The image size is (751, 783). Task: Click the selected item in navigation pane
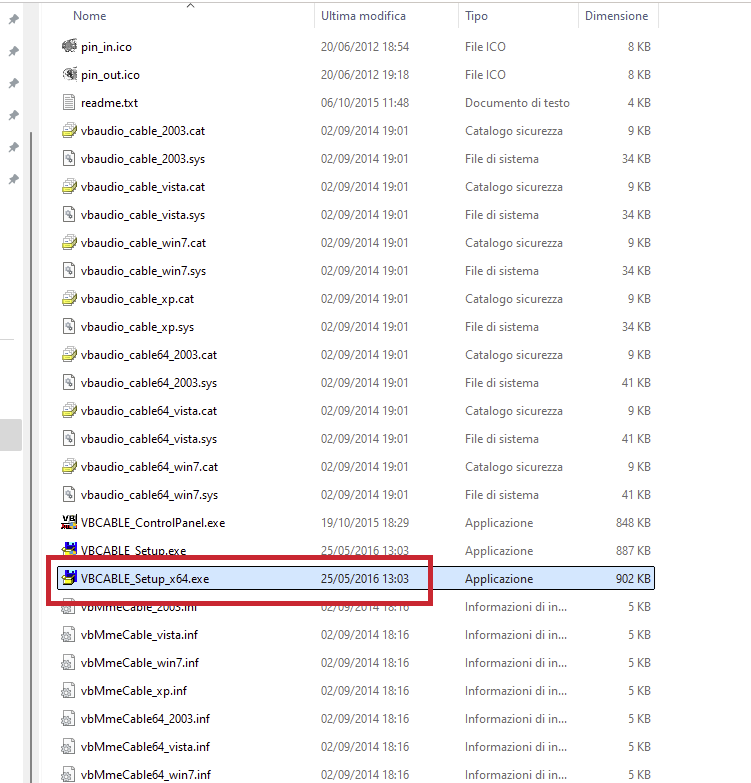10,434
